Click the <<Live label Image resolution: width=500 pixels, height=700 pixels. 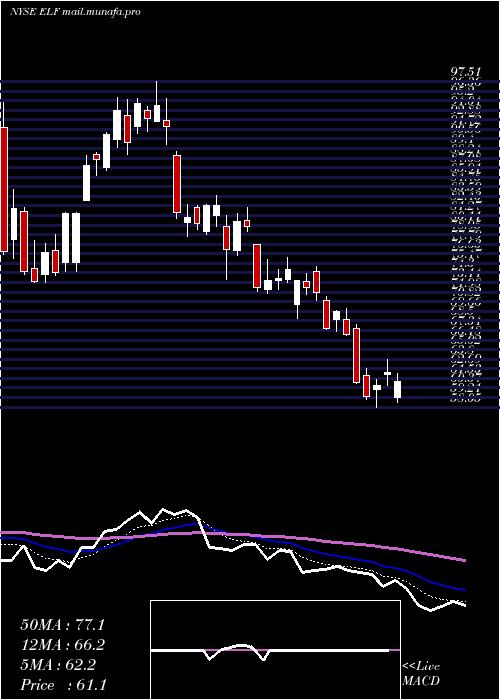click(x=421, y=667)
